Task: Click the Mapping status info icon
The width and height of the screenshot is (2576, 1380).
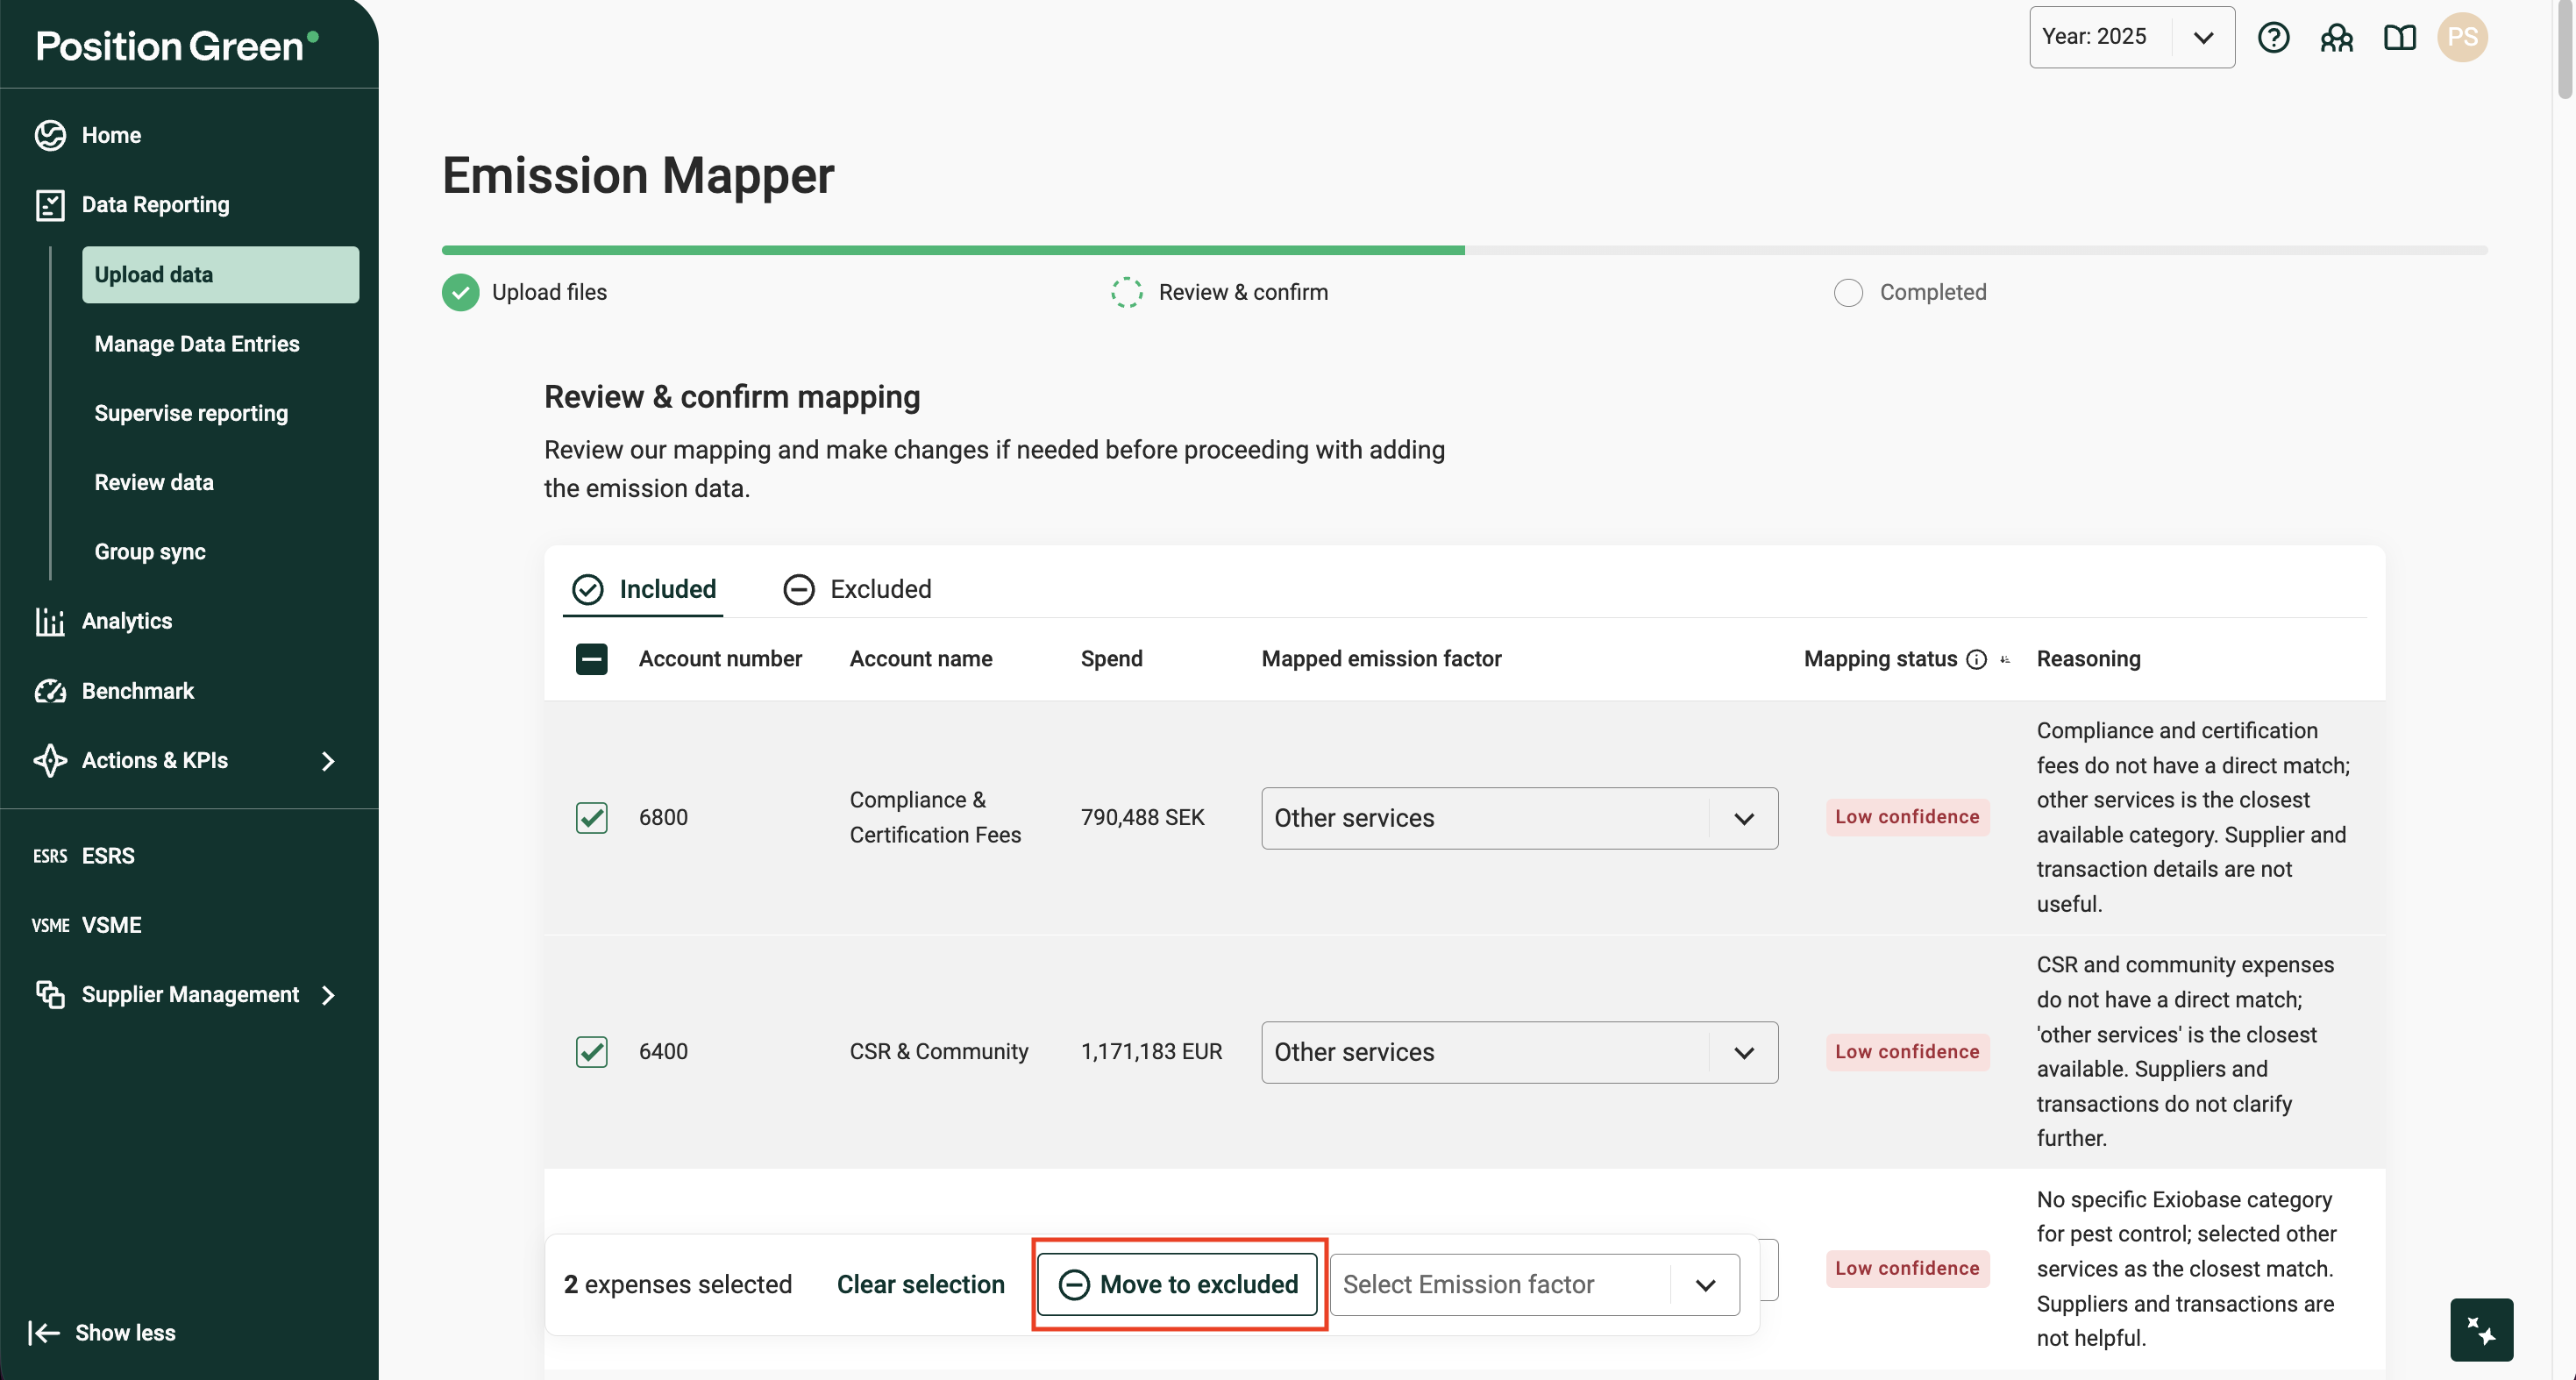Action: click(x=1976, y=659)
